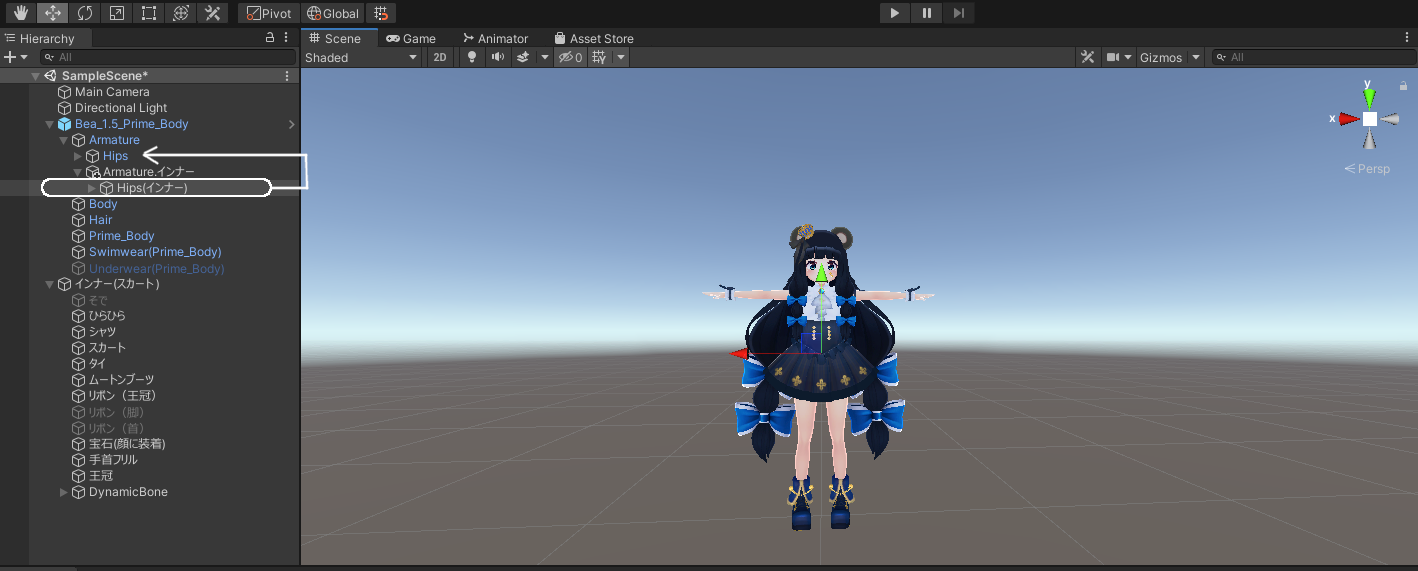Switch to the Game tab

tap(411, 38)
